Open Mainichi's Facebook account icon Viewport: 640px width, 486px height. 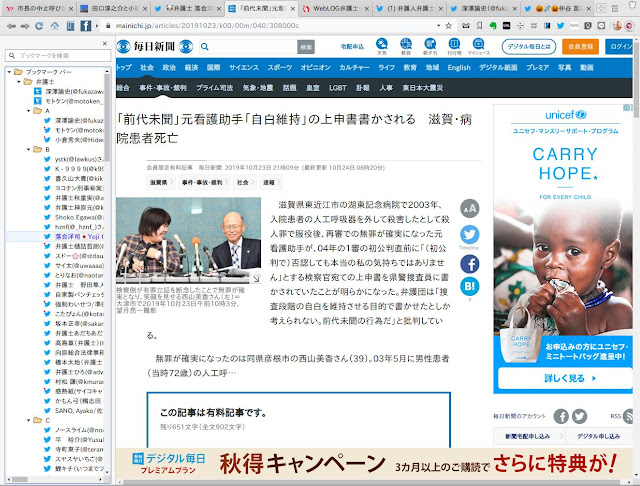click(561, 416)
